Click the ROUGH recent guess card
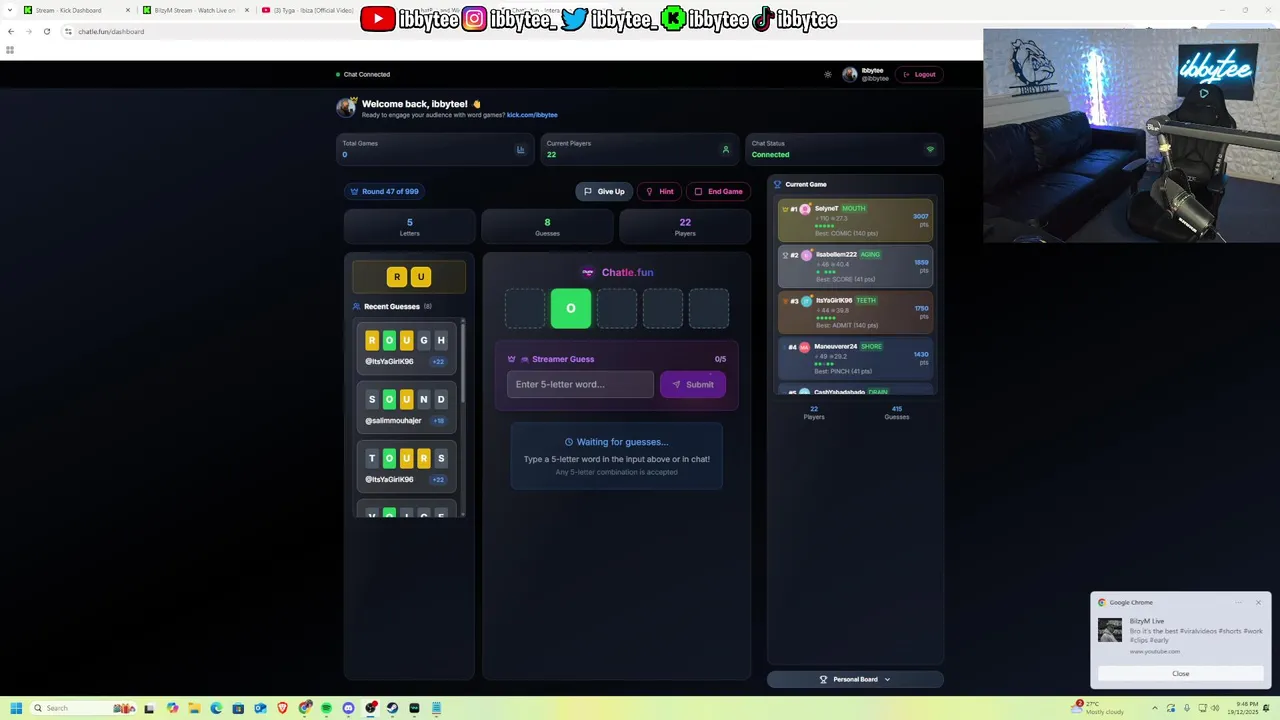This screenshot has height=720, width=1280. tap(406, 349)
